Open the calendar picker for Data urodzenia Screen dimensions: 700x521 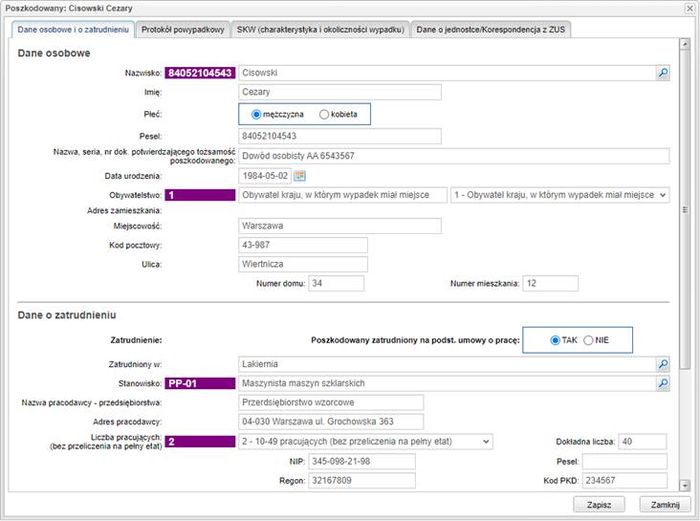[x=299, y=176]
